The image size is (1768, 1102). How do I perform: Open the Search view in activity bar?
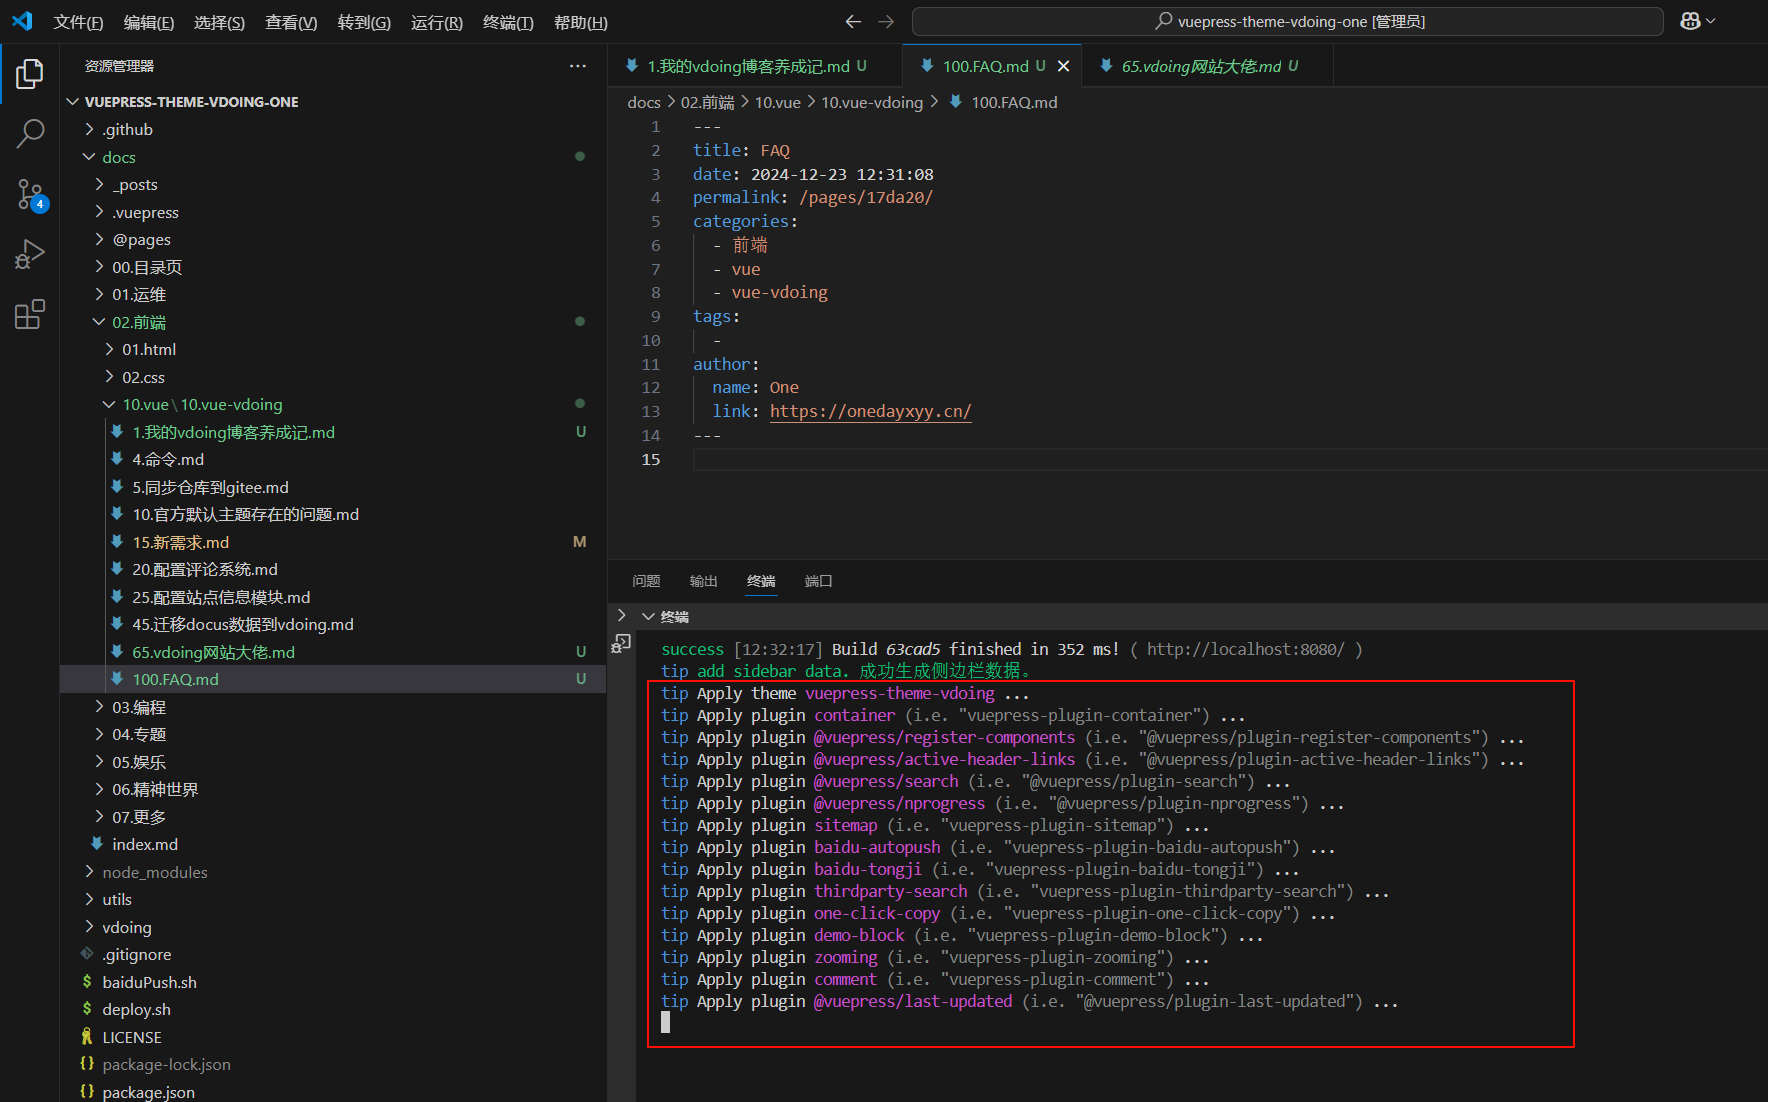(30, 133)
